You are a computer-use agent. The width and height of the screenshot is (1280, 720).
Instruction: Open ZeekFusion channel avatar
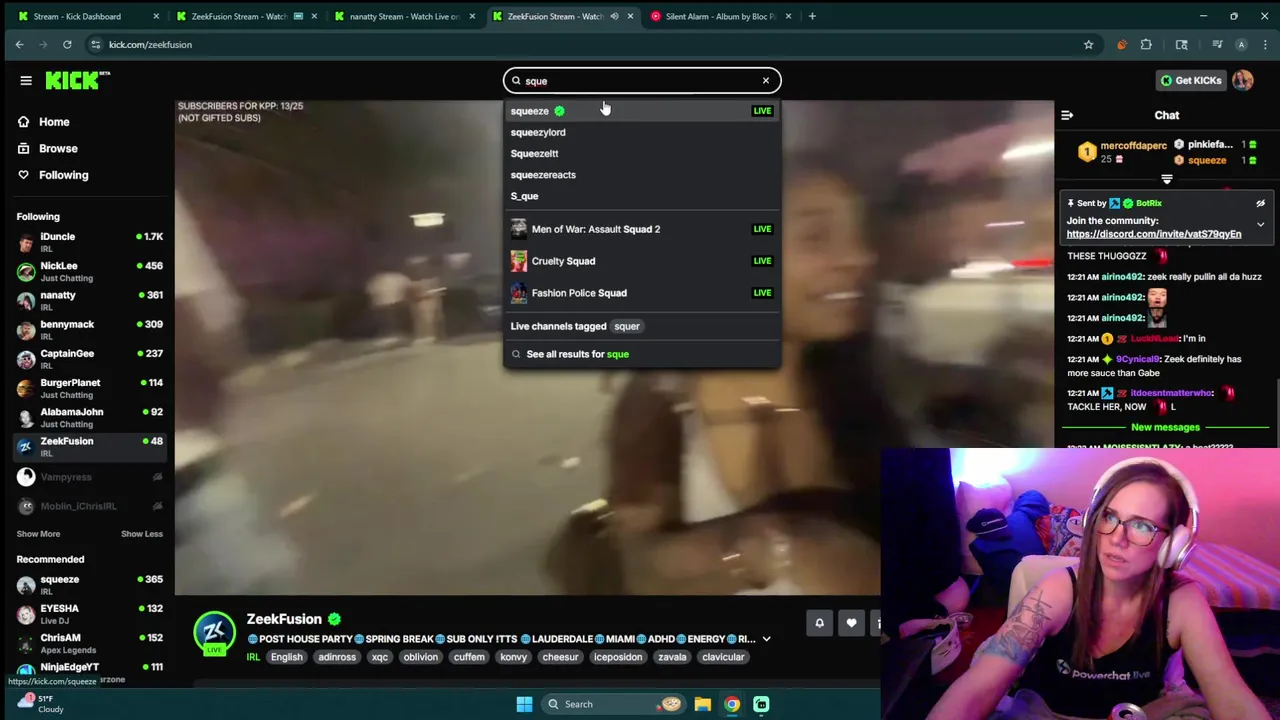(x=214, y=633)
